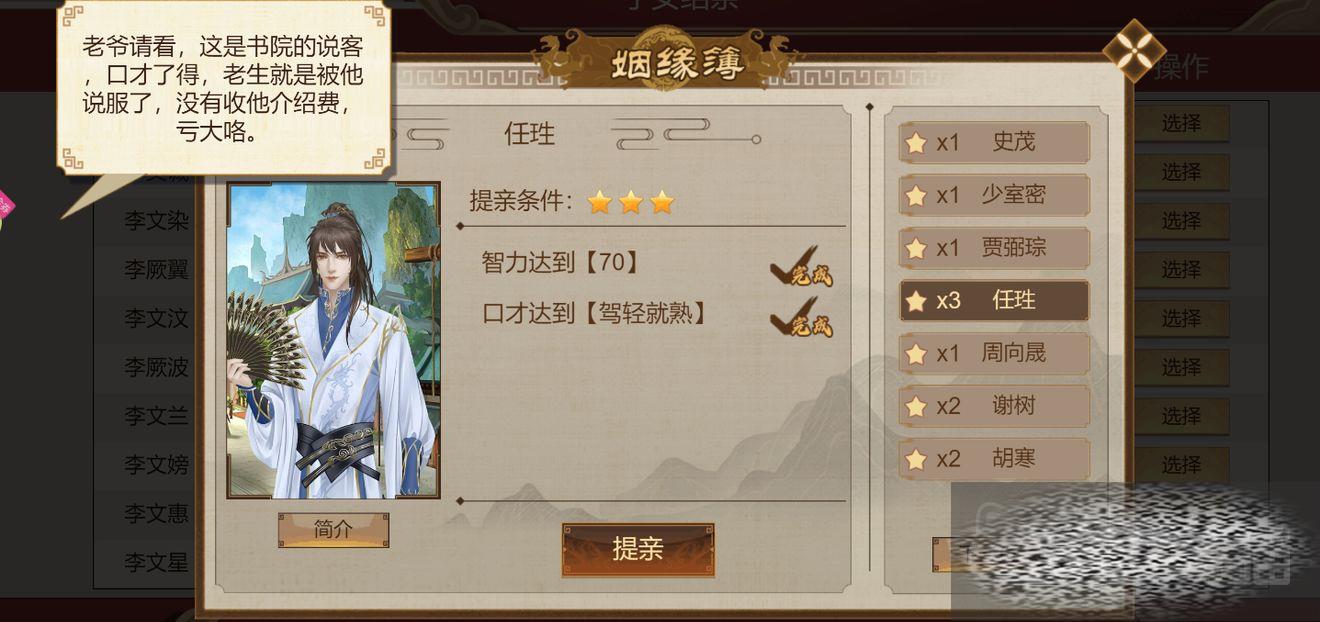
Task: Select 李厥波 in the left list
Action: pyautogui.click(x=156, y=367)
